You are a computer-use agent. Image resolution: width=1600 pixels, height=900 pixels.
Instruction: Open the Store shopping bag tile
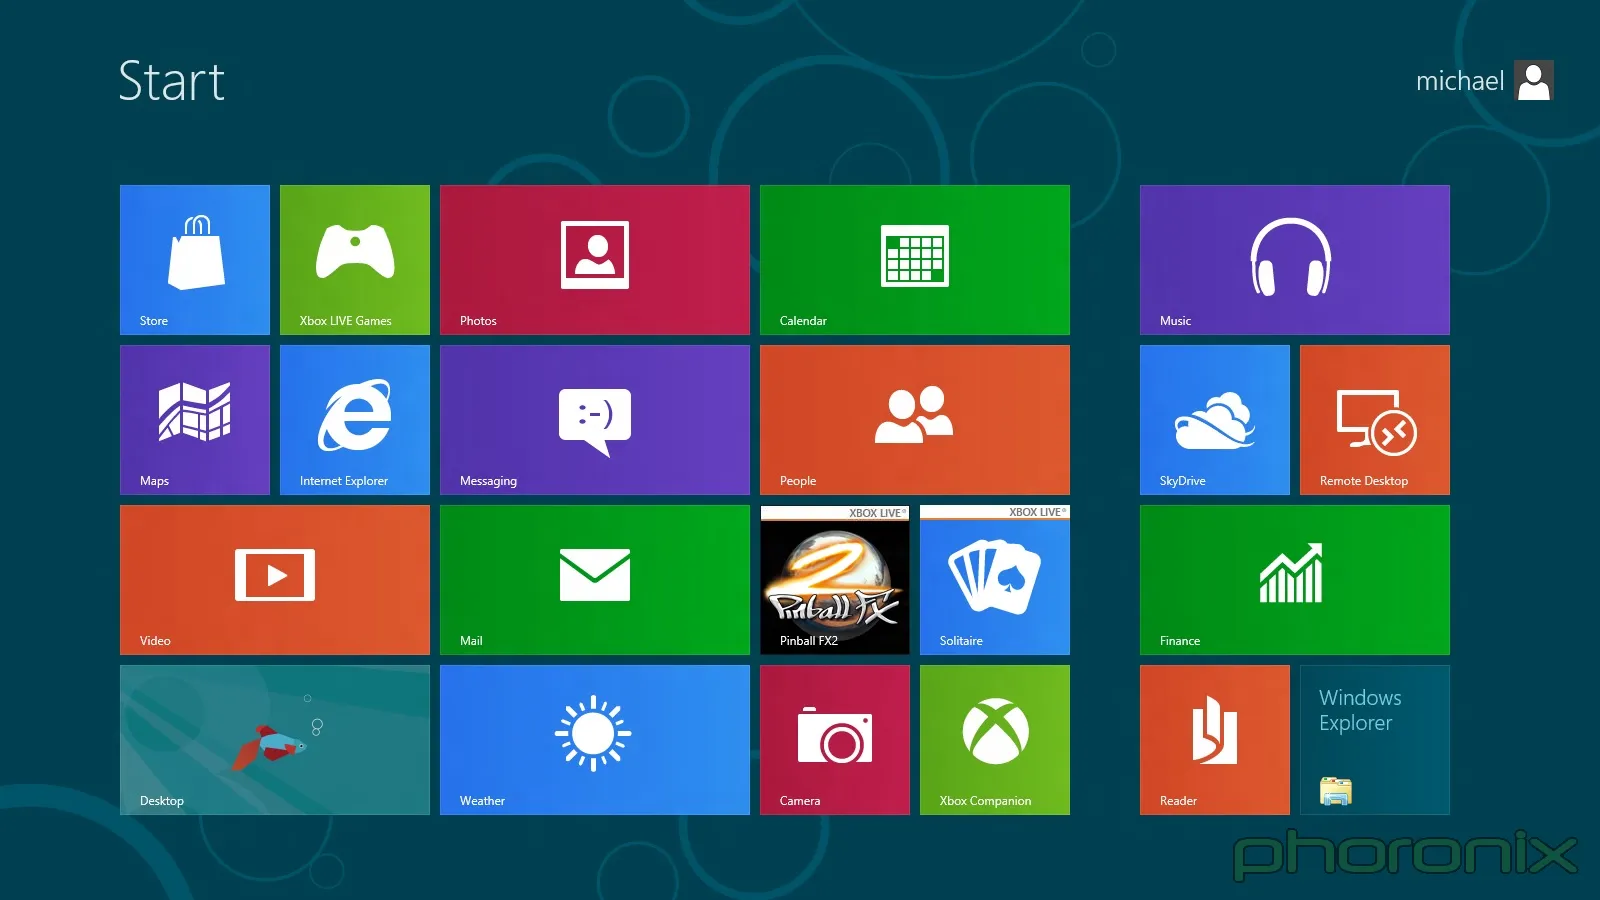[x=195, y=260]
